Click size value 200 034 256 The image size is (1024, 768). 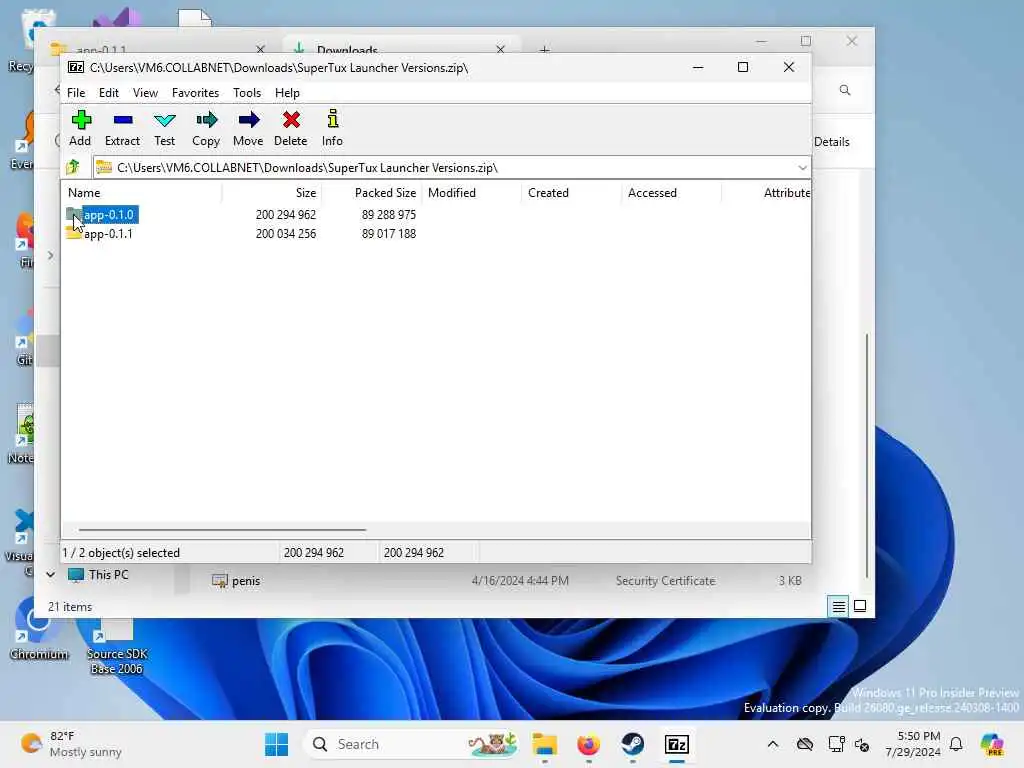pyautogui.click(x=286, y=234)
